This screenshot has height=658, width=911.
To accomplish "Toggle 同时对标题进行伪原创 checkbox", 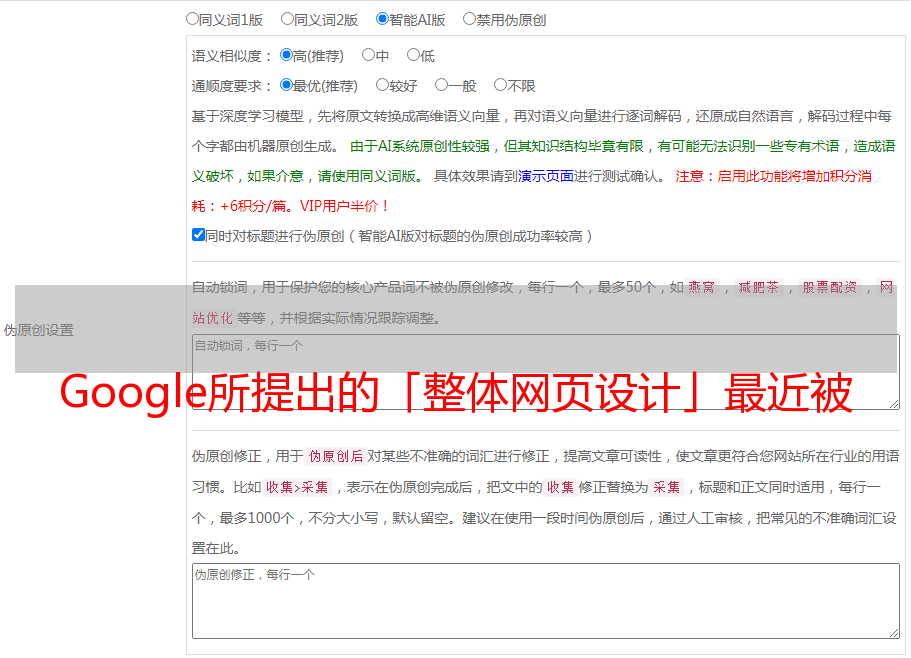I will [198, 235].
